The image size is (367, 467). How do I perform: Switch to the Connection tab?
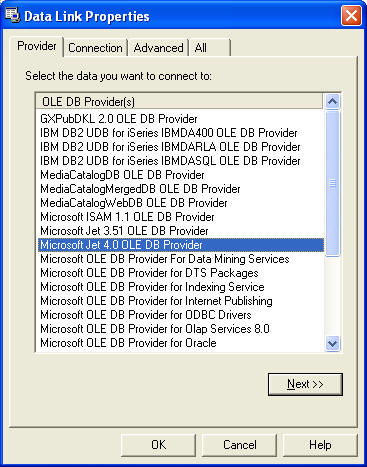click(x=95, y=48)
